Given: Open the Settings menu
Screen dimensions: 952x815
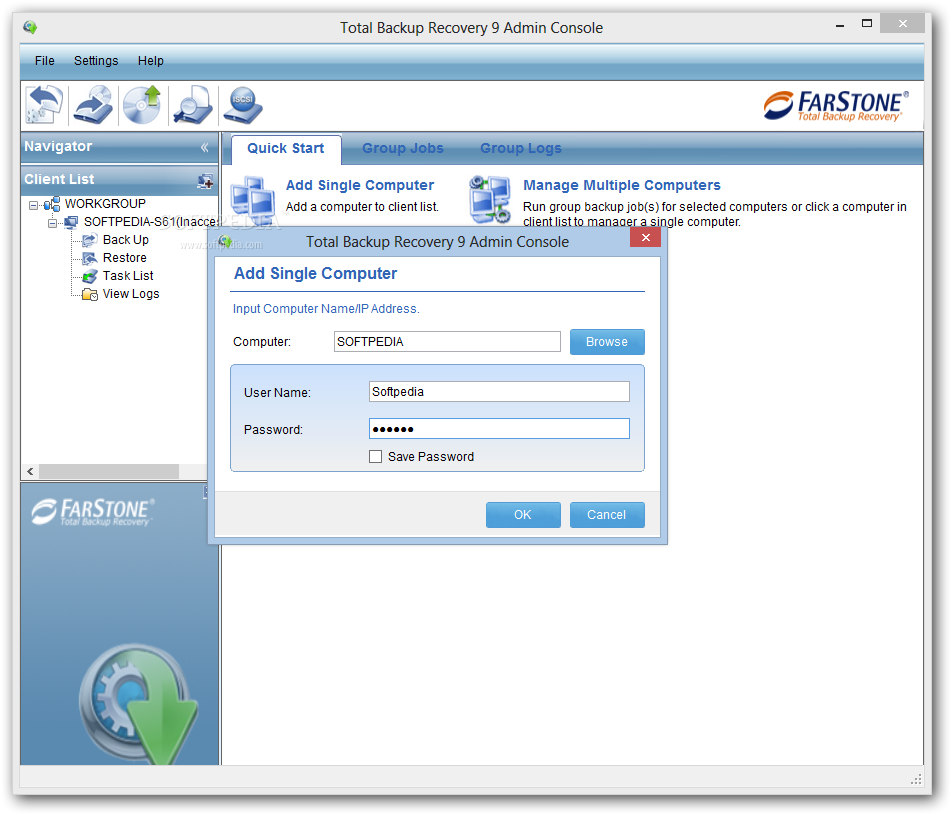Looking at the screenshot, I should [x=96, y=61].
